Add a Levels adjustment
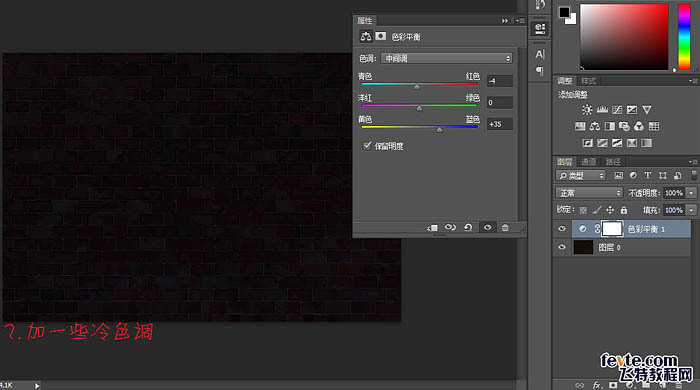Screen dimensions: 700x390 pyautogui.click(x=602, y=110)
